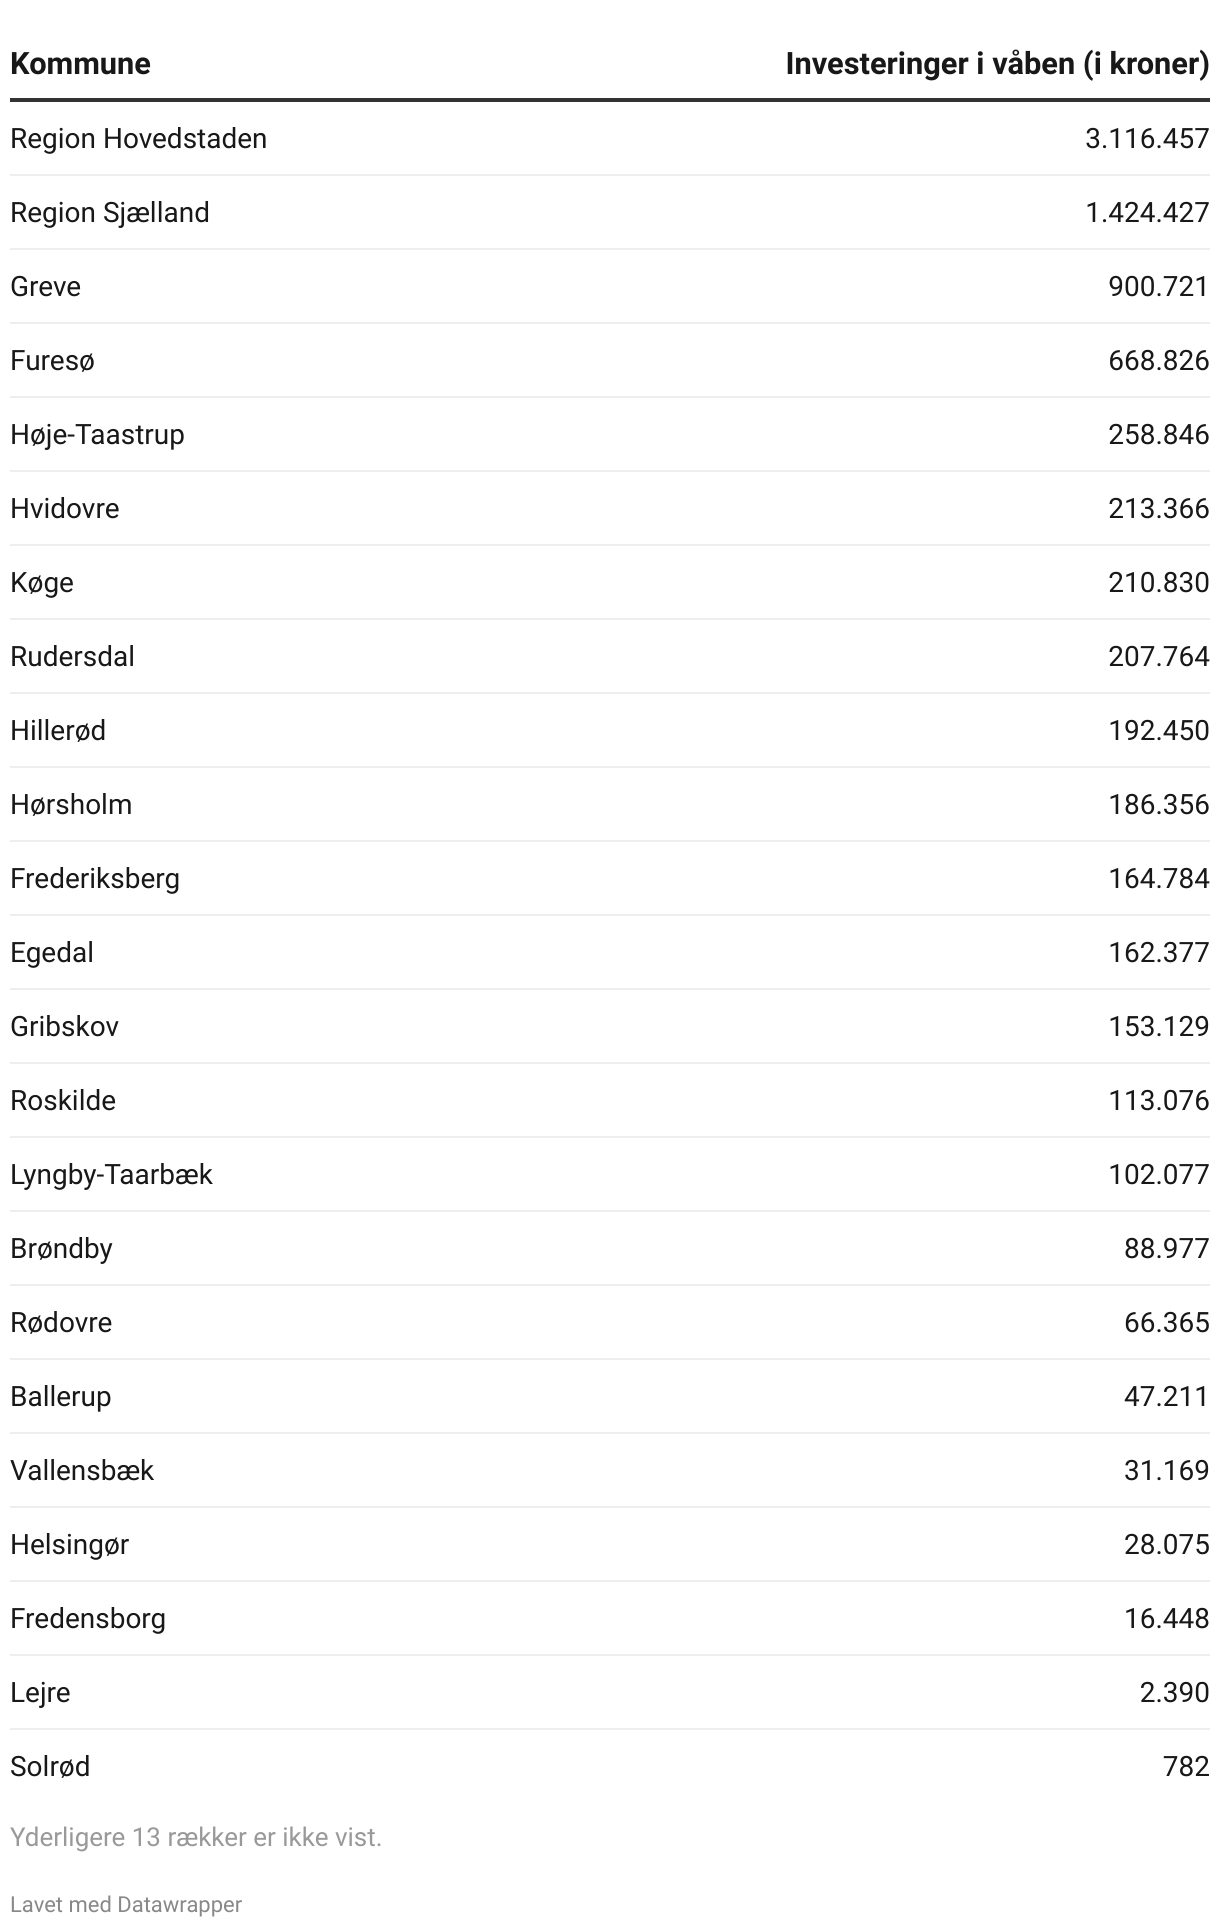Viewport: 1220px width, 1928px height.
Task: Select the Hvidovre value 213.366
Action: (1158, 508)
